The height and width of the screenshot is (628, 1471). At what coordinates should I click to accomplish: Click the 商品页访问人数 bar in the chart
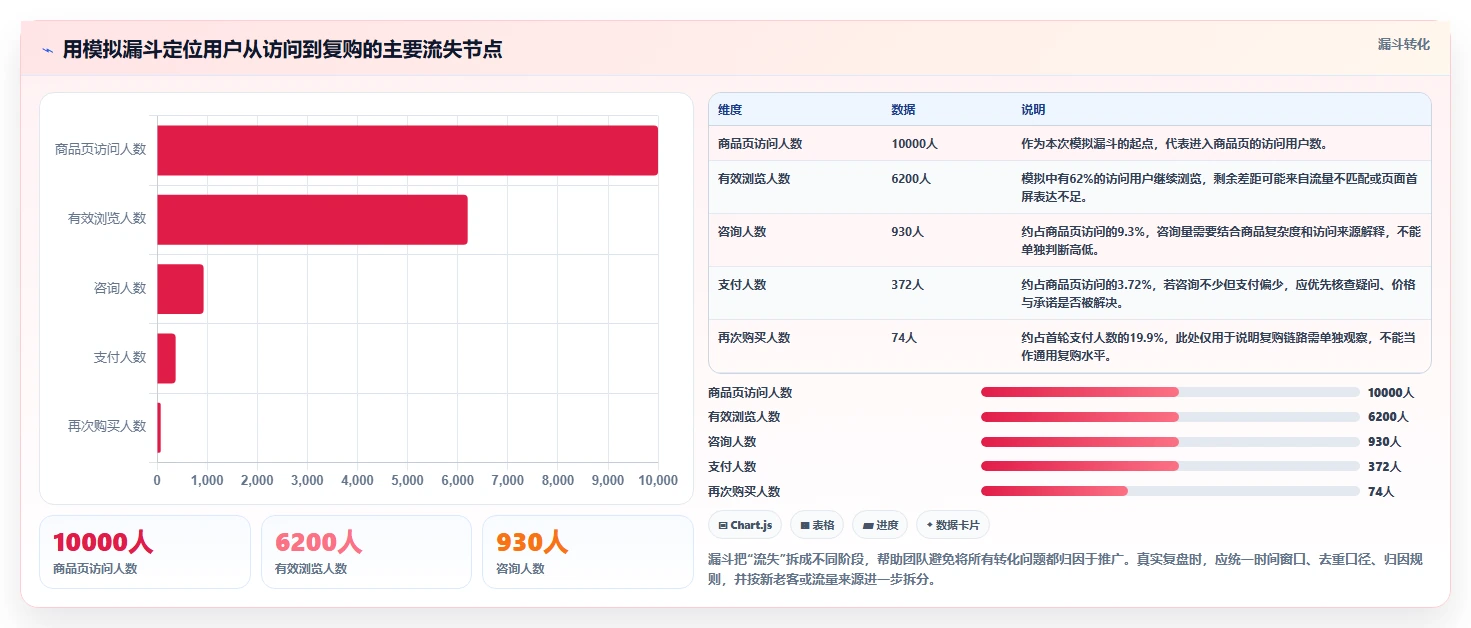pos(407,150)
